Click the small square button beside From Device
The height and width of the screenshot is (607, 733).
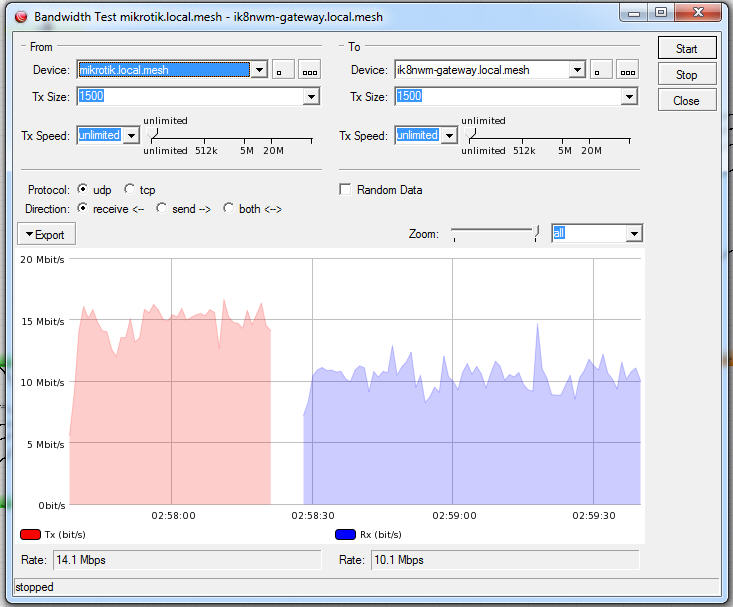coord(283,70)
